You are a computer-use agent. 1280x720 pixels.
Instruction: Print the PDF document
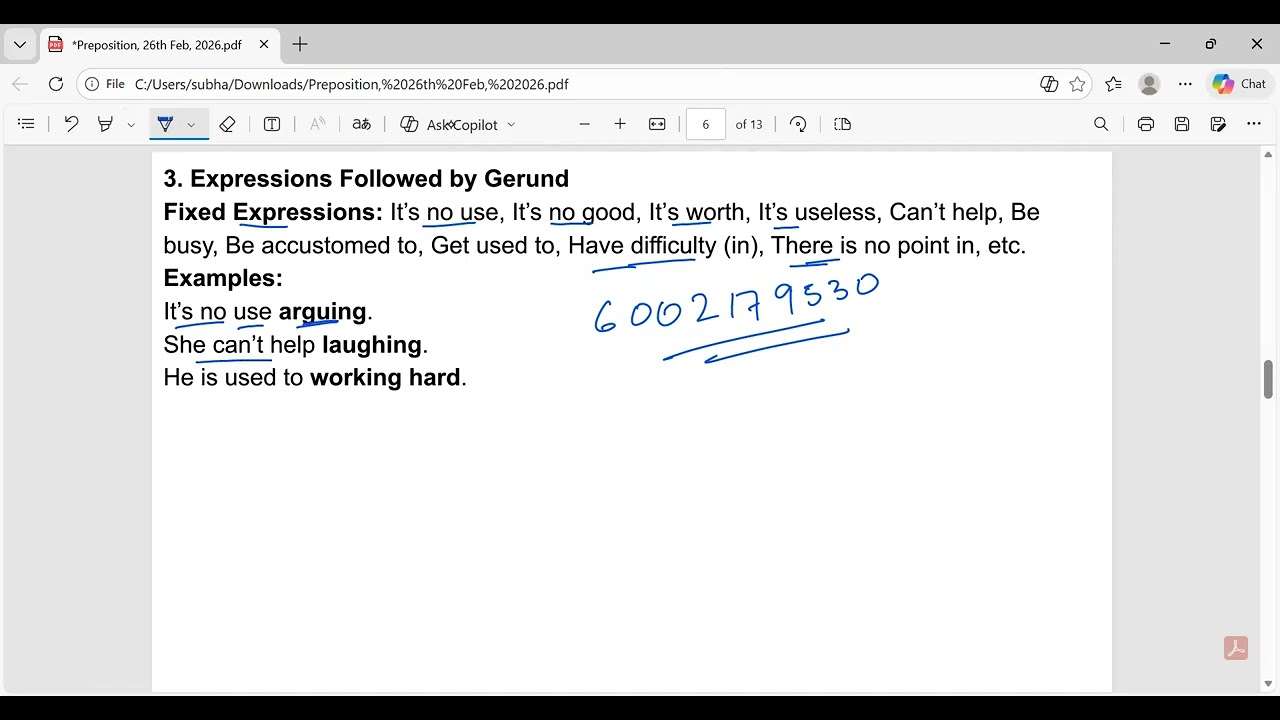[x=1146, y=124]
